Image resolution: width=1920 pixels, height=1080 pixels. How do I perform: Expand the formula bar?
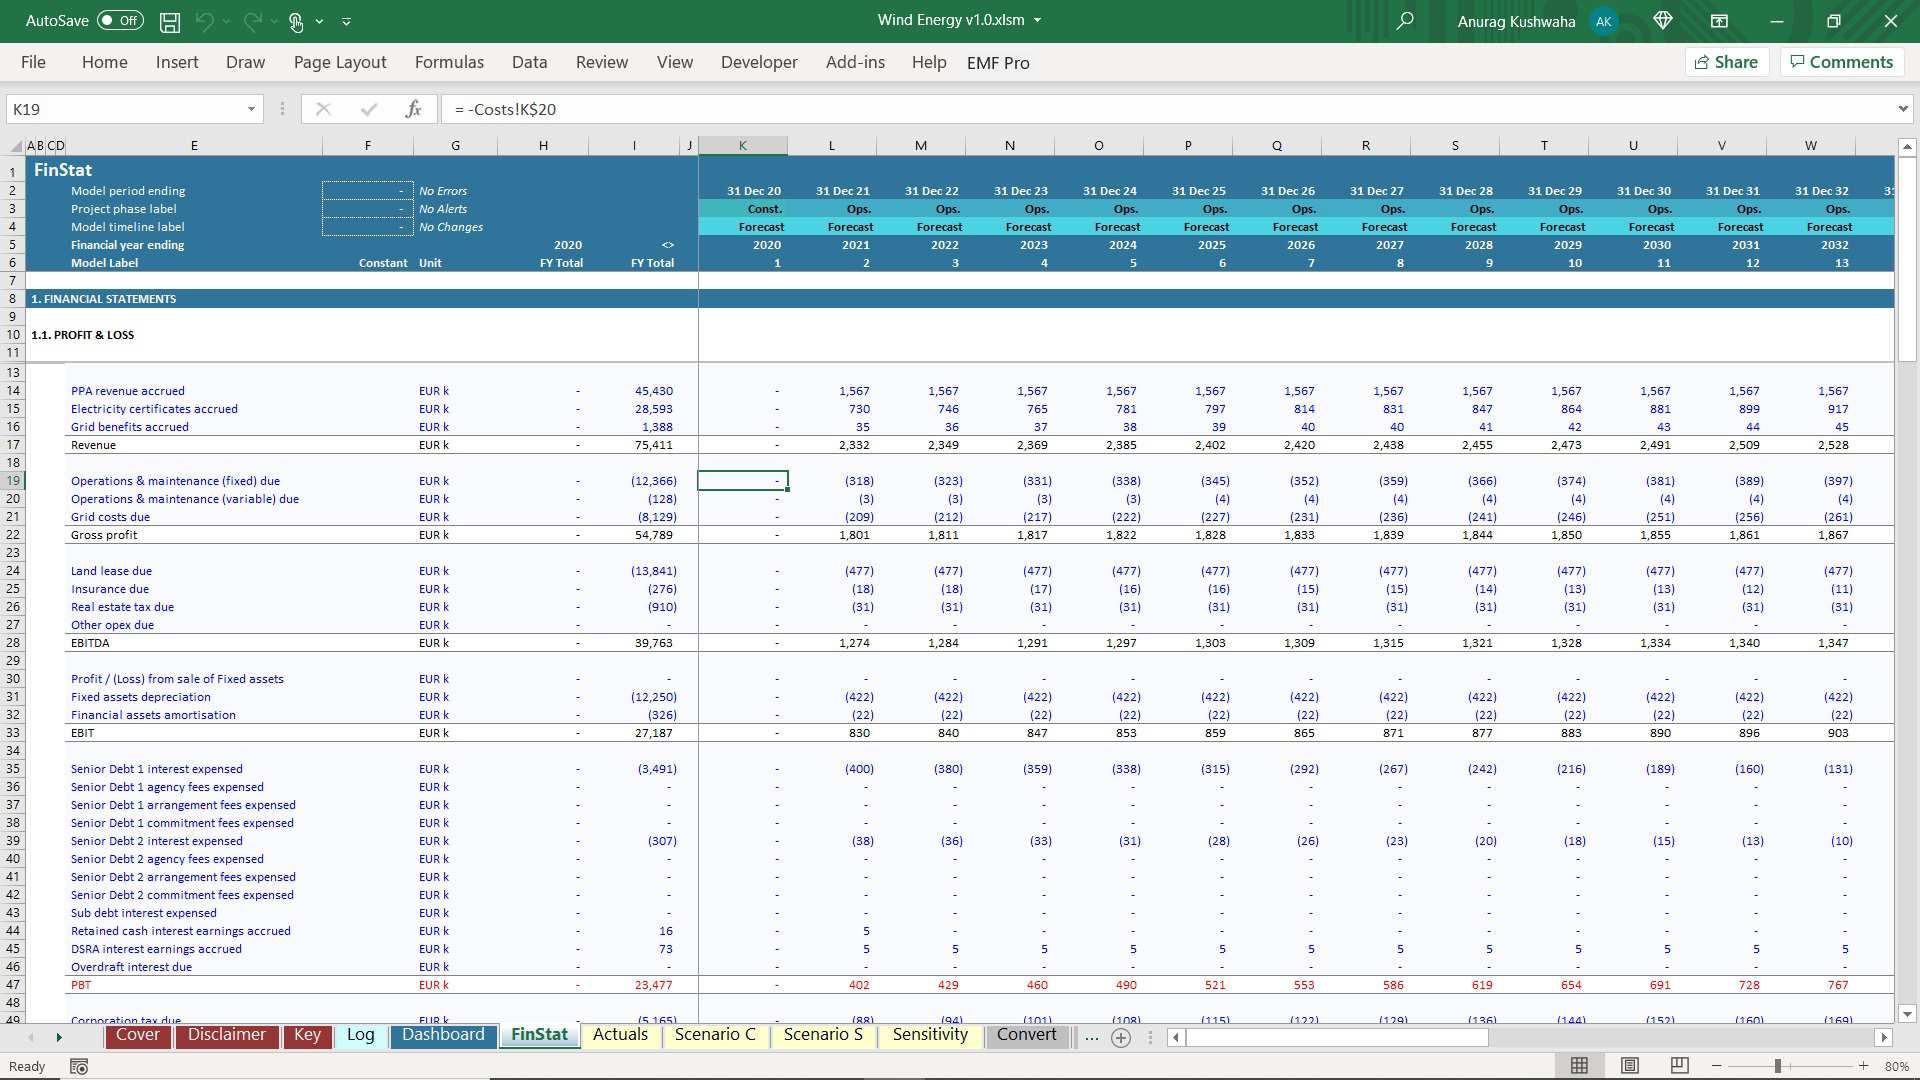pyautogui.click(x=1902, y=109)
